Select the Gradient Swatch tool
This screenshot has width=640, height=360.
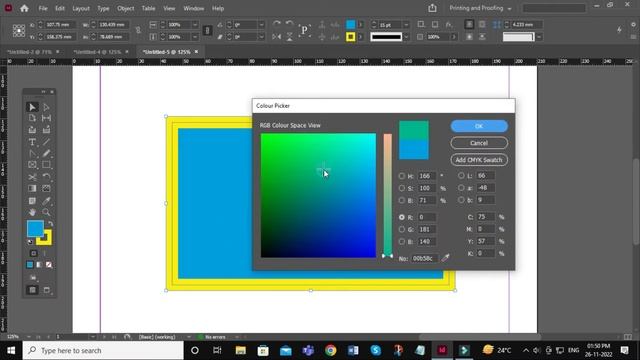pos(32,189)
